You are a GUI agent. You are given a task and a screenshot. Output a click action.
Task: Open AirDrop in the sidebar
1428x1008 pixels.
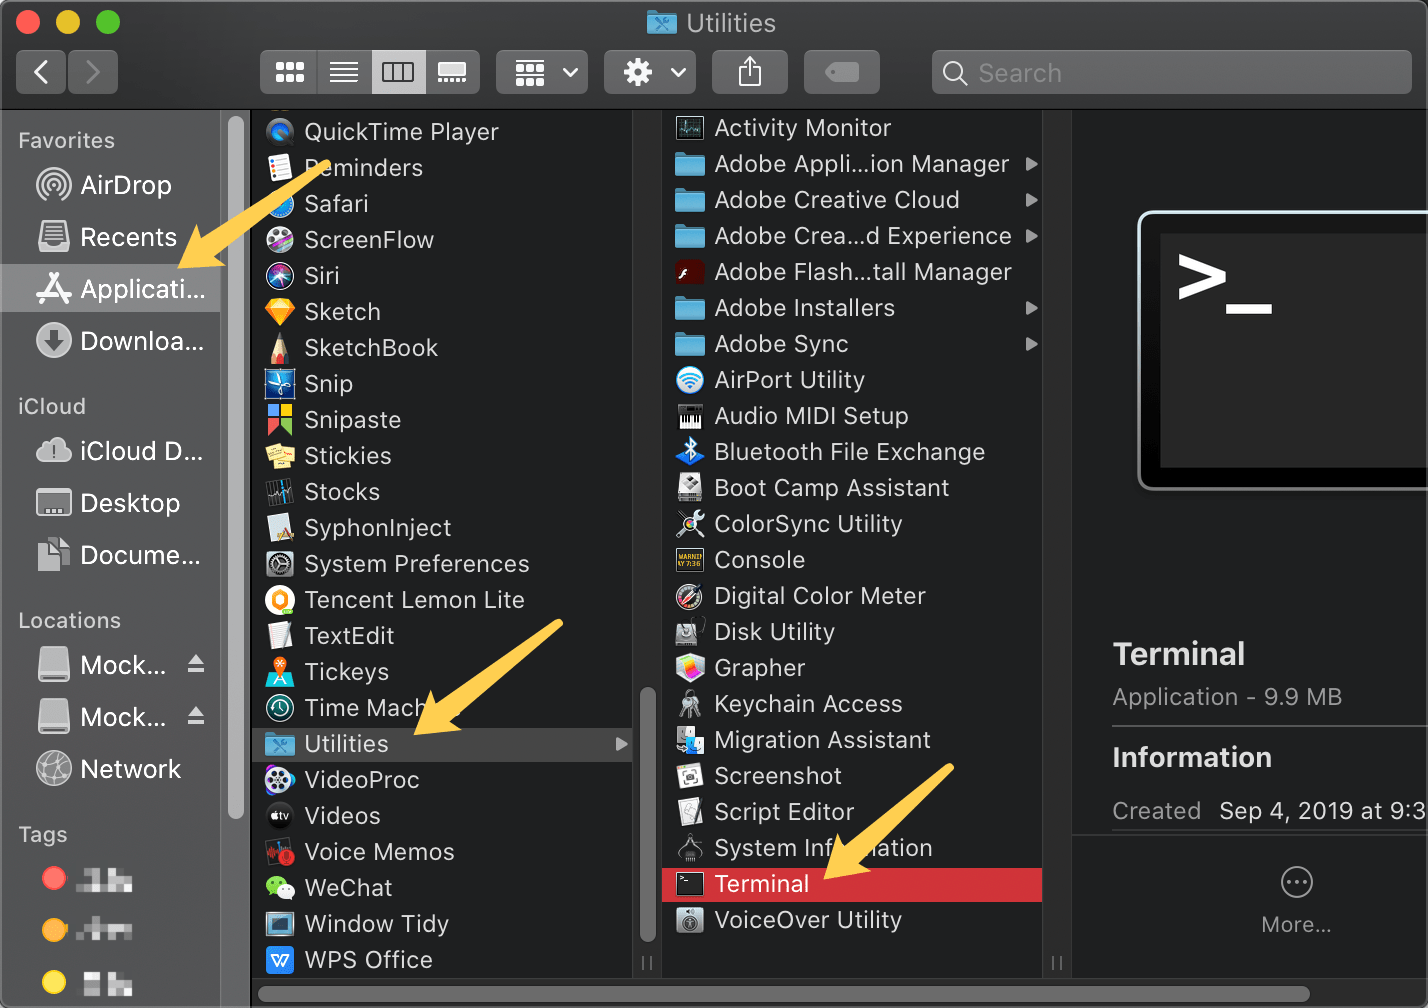[110, 185]
